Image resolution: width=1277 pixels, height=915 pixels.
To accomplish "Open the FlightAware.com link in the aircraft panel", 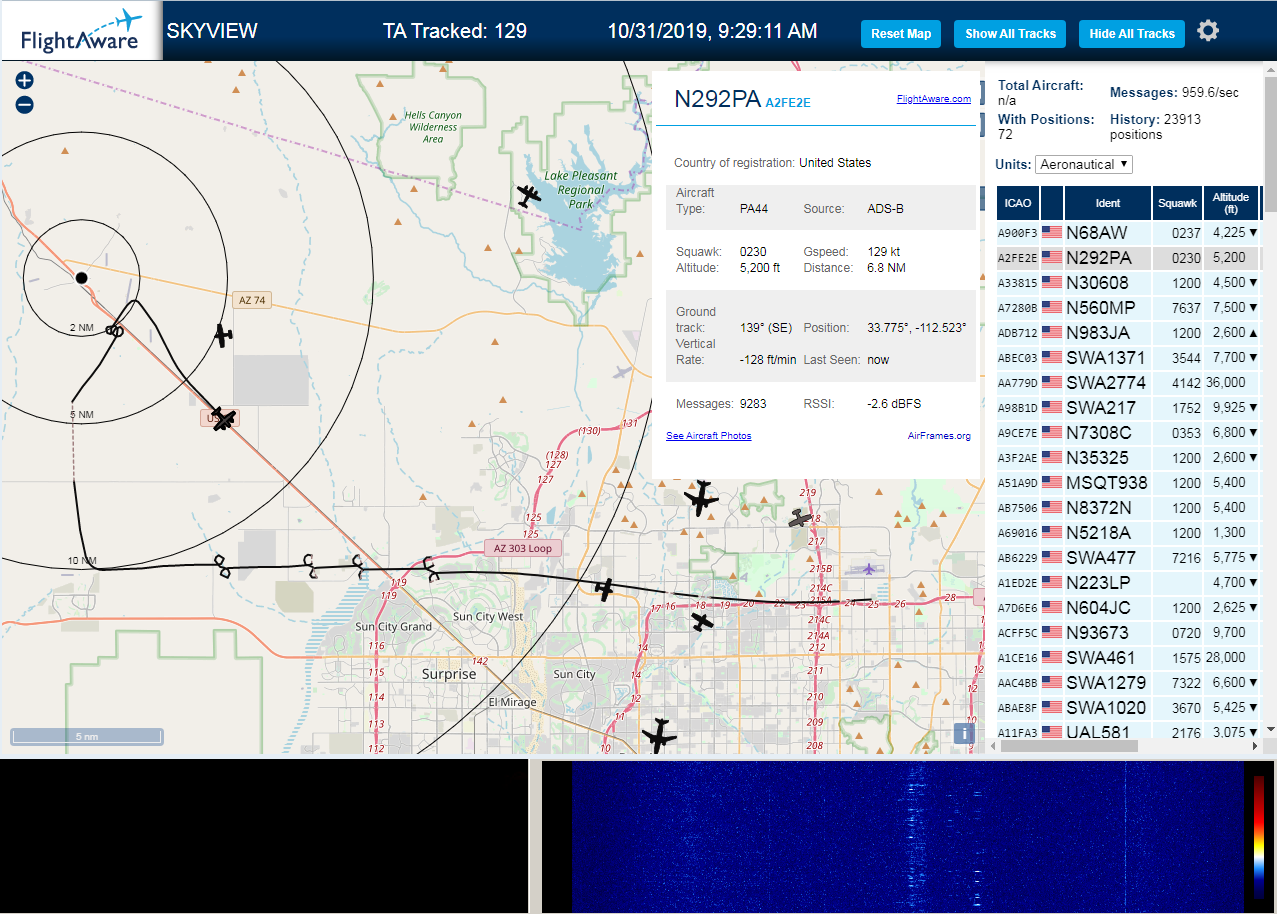I will [x=934, y=99].
